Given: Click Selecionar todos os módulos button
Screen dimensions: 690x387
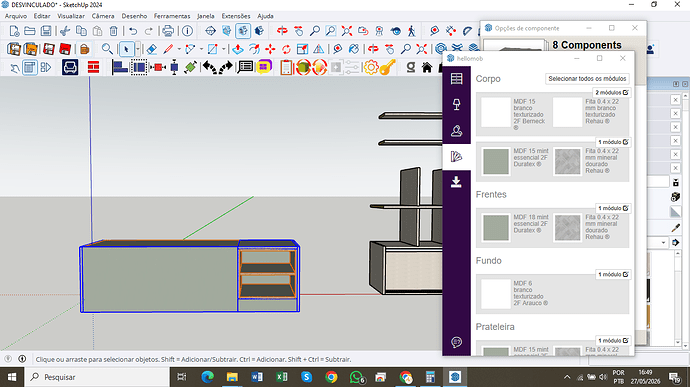Looking at the screenshot, I should 587,78.
